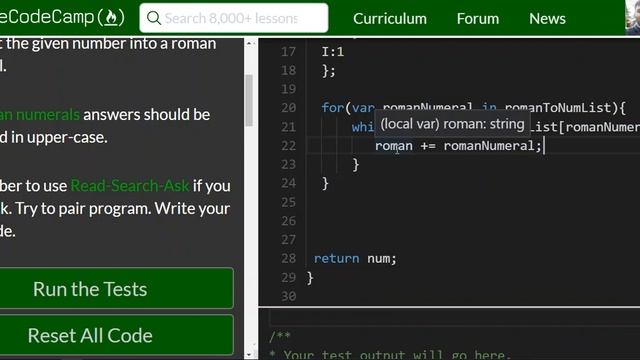Click the 'num;' text on line 28
The width and height of the screenshot is (640, 360).
(382, 258)
